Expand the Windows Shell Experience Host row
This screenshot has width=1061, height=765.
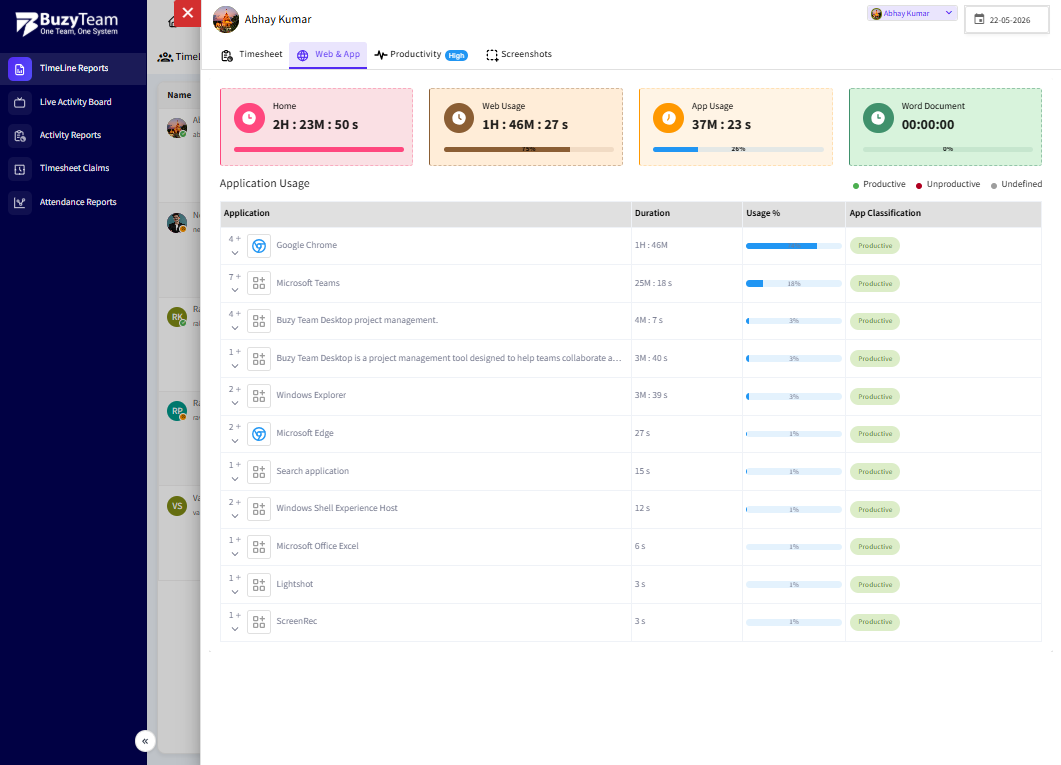[x=235, y=516]
